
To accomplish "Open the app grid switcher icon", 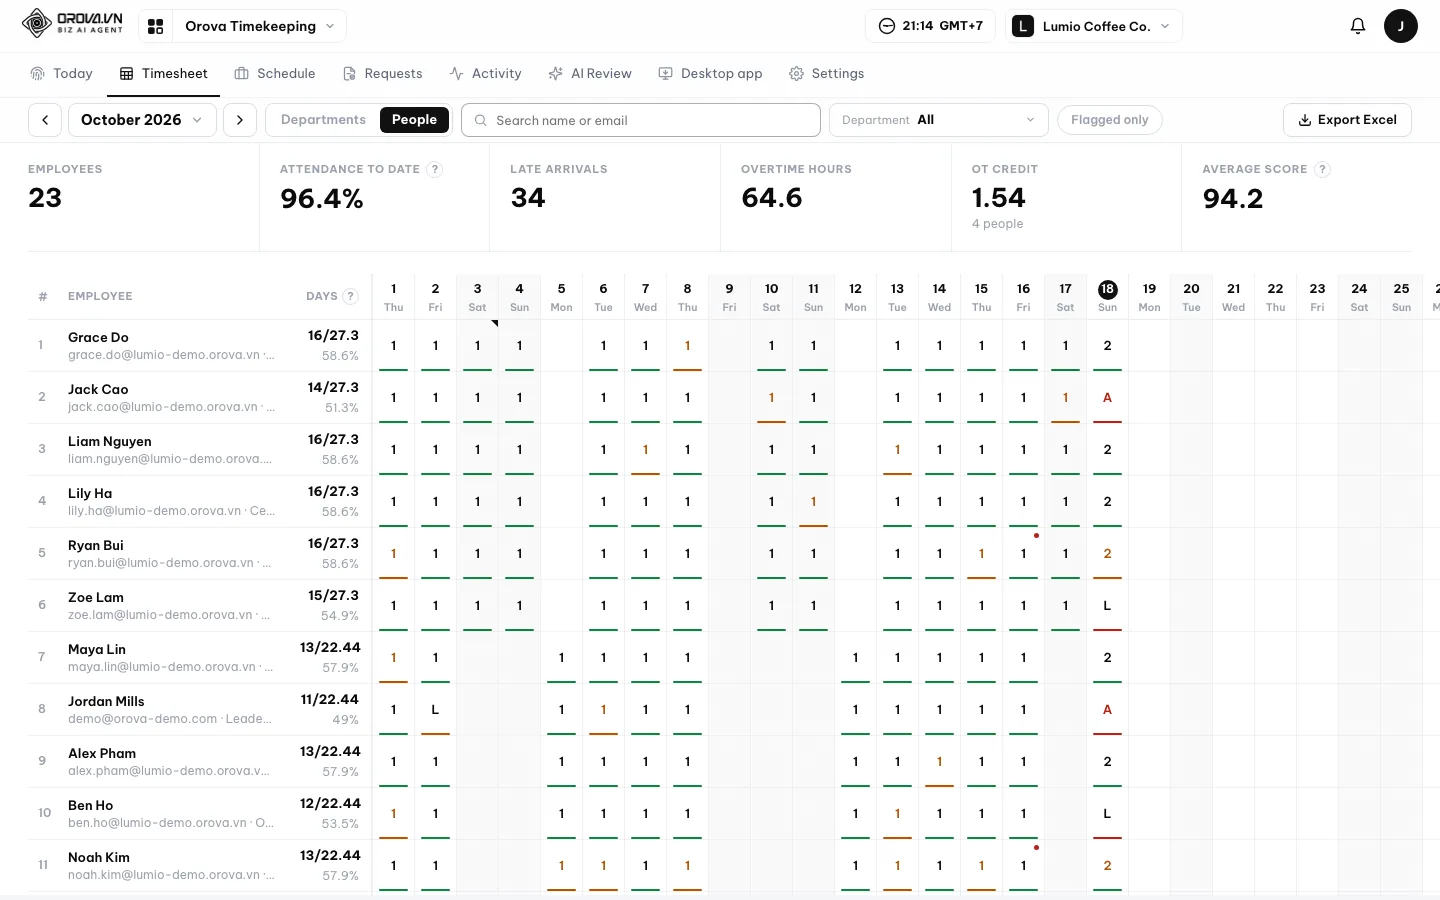I will point(156,27).
